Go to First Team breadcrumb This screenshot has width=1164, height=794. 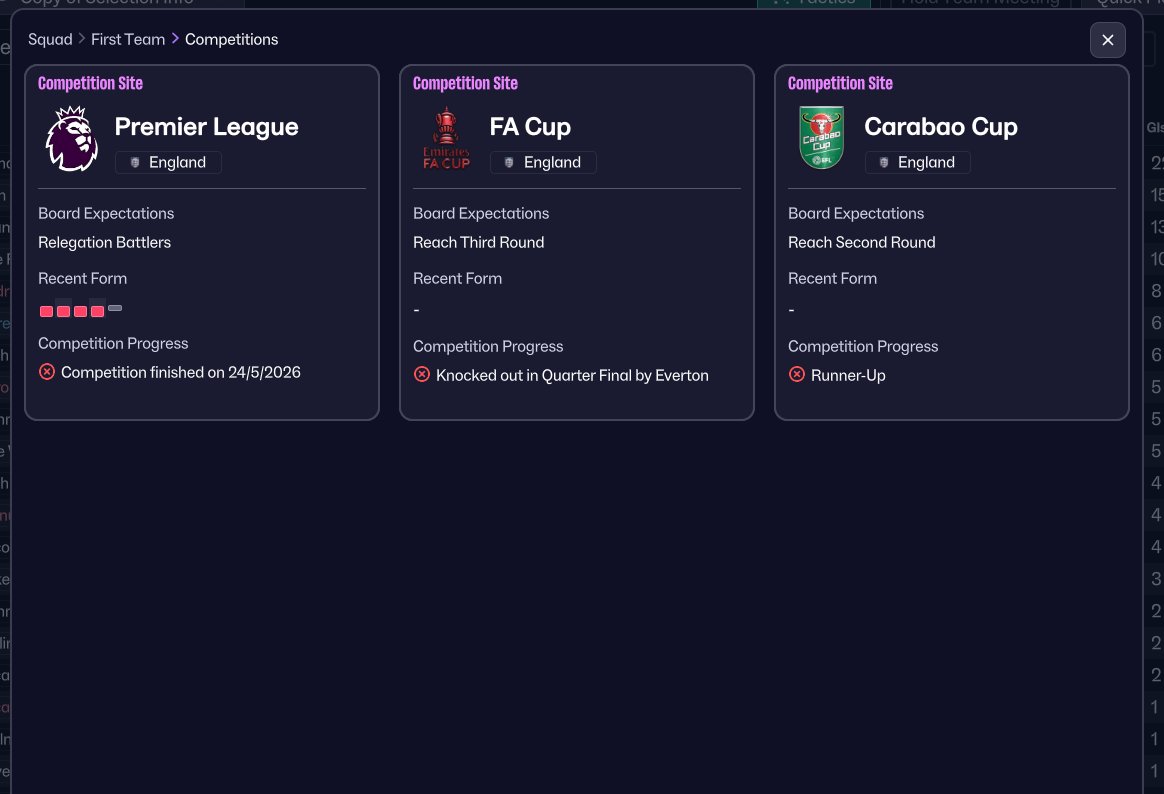(x=128, y=39)
